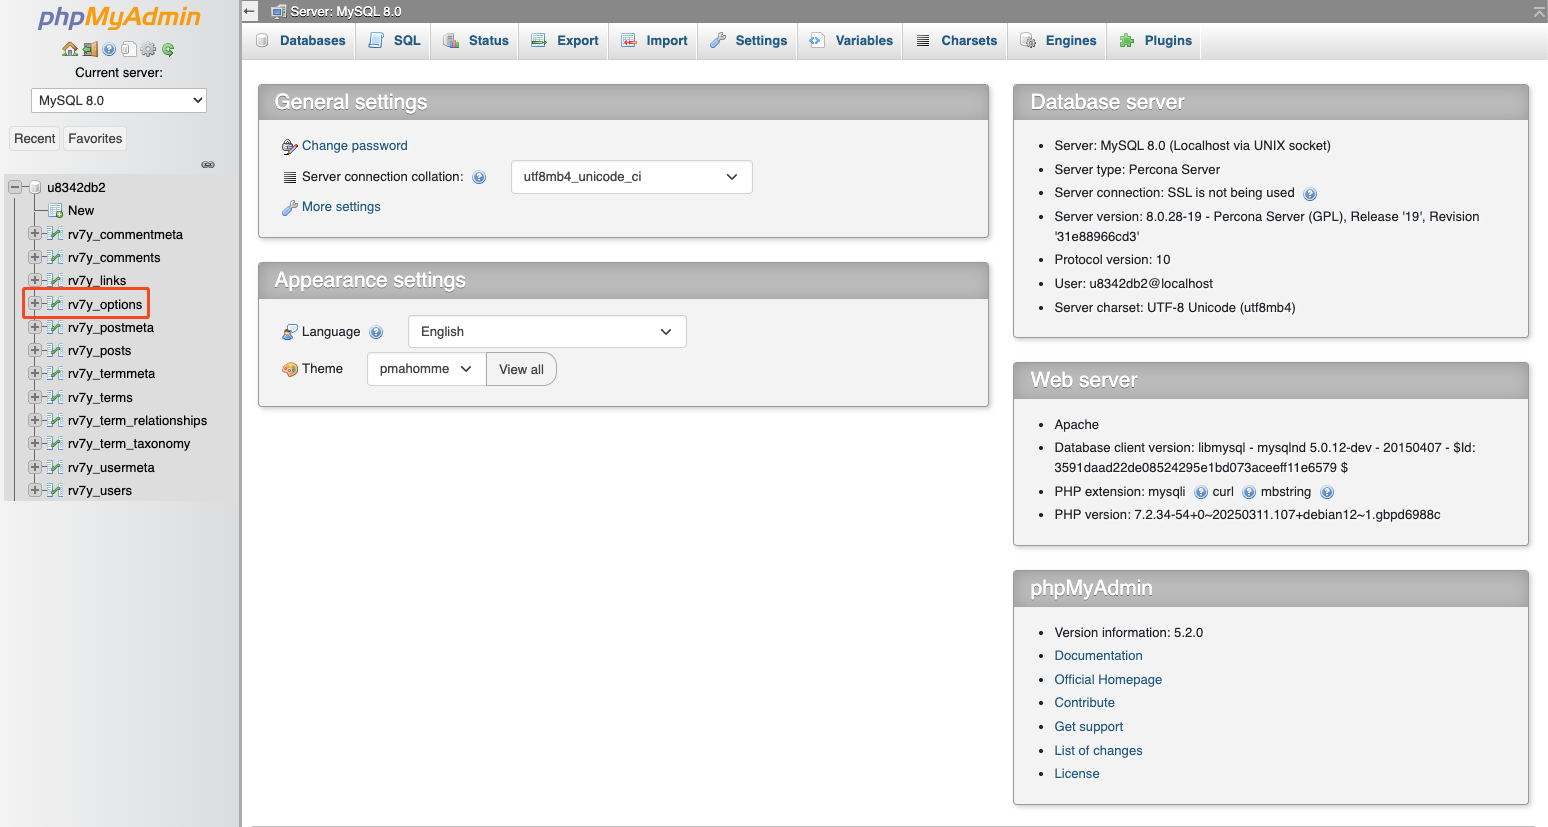The image size is (1548, 827).
Task: Open the Current server dropdown
Action: tap(119, 100)
